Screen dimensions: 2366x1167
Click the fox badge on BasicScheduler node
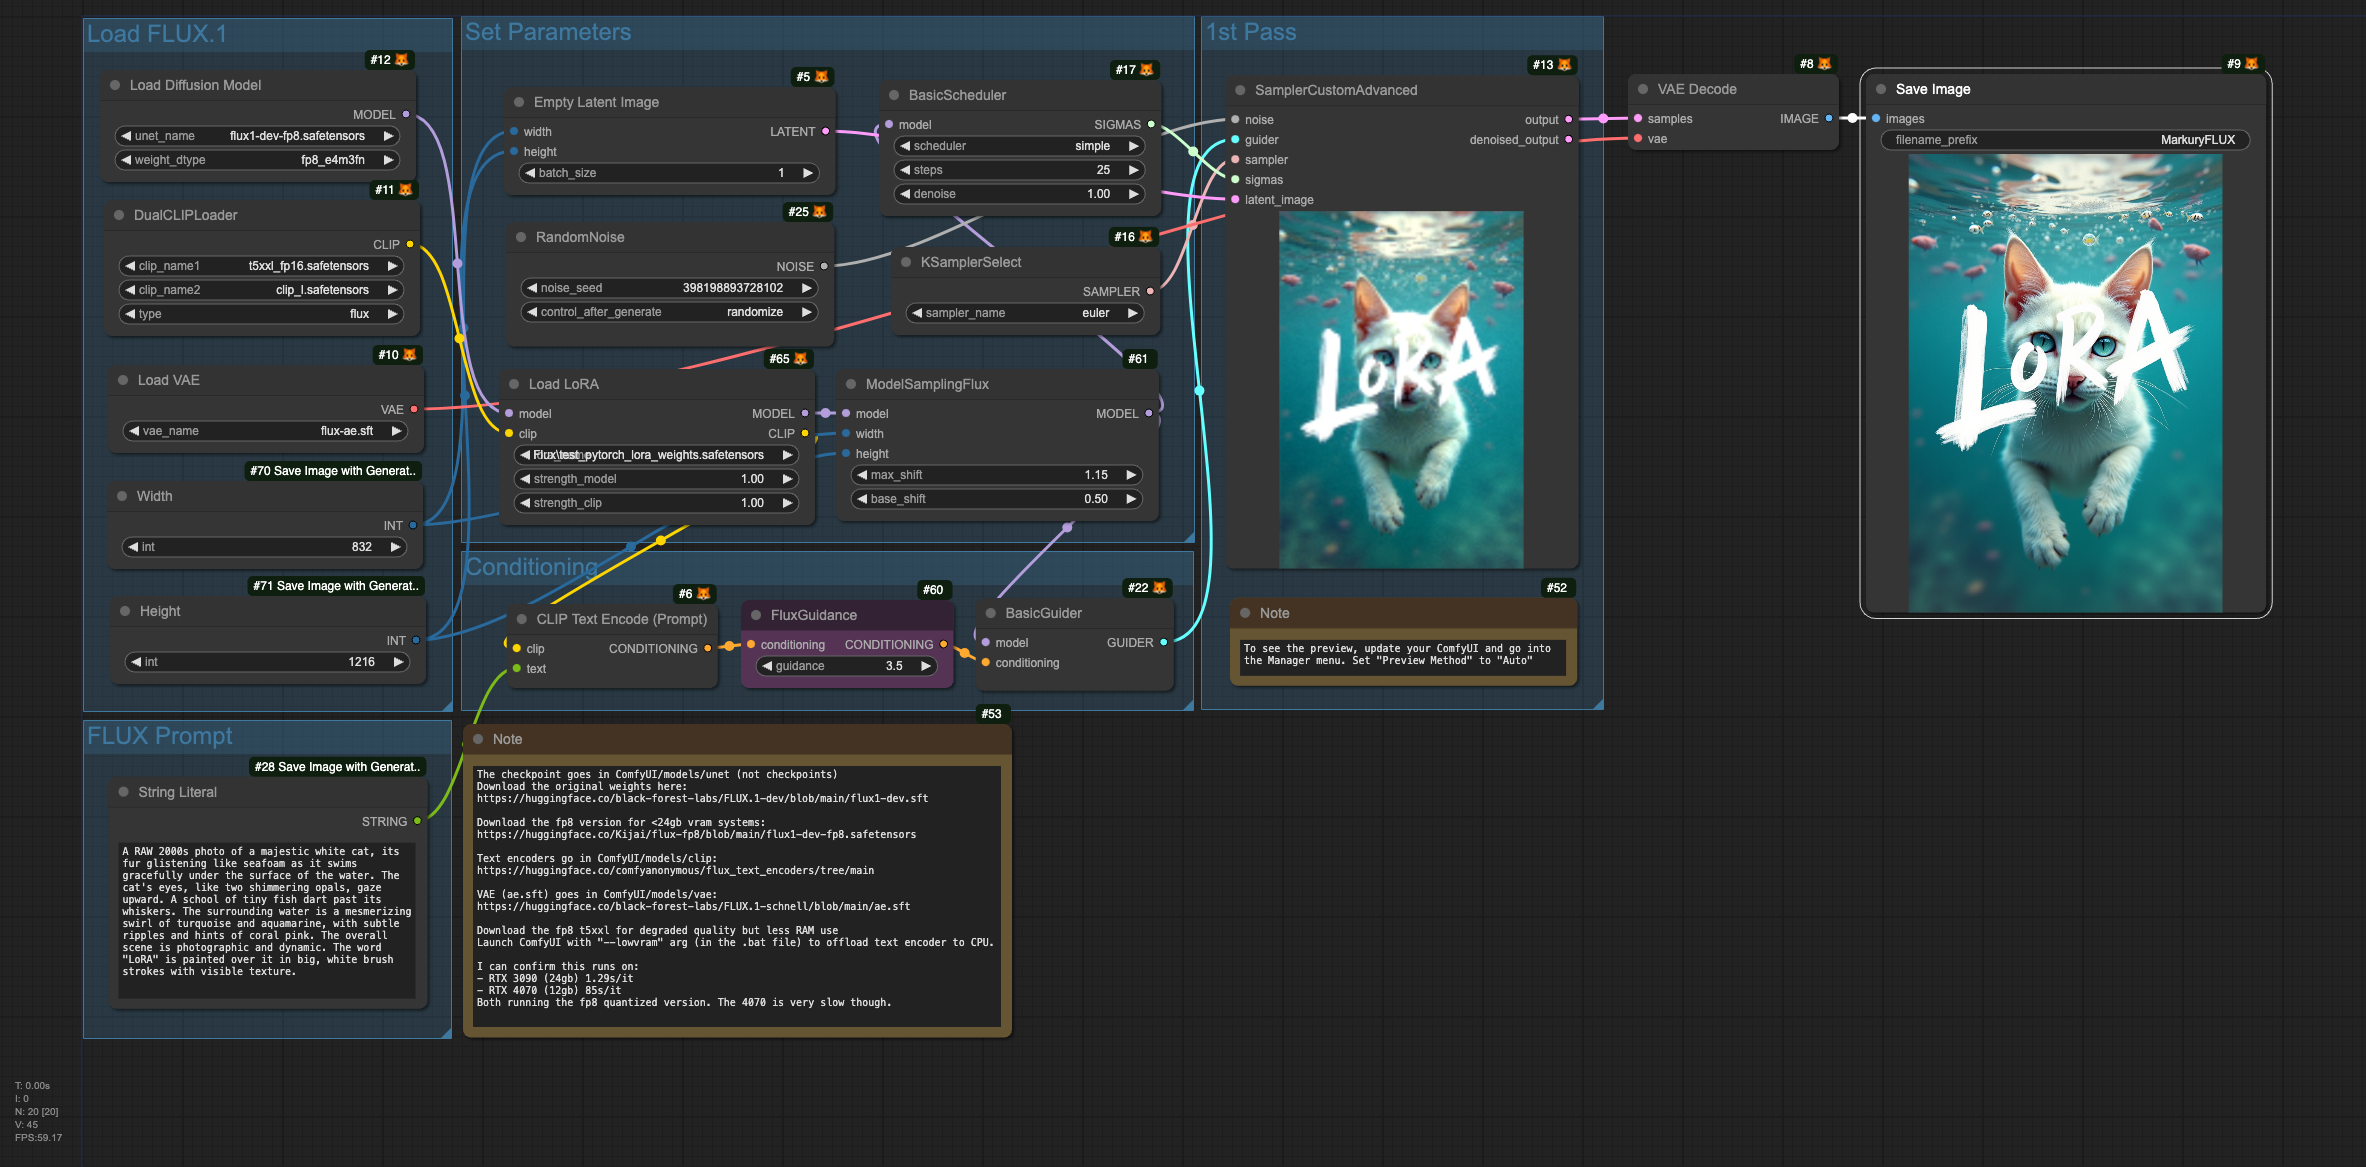pos(1146,70)
